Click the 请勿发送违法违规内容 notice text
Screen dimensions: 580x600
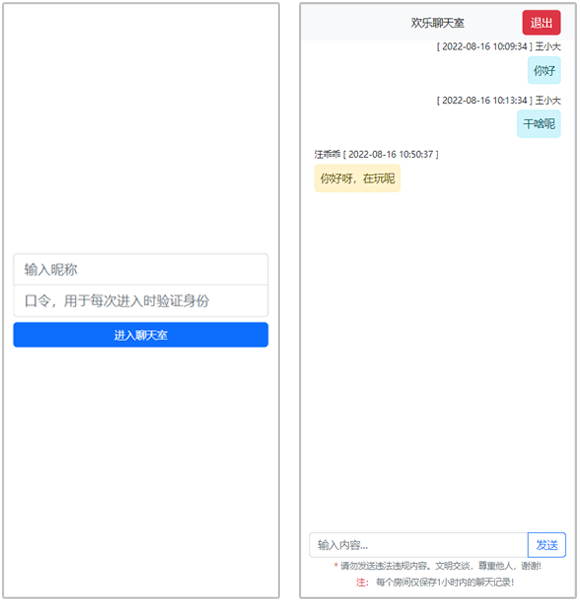[x=438, y=566]
